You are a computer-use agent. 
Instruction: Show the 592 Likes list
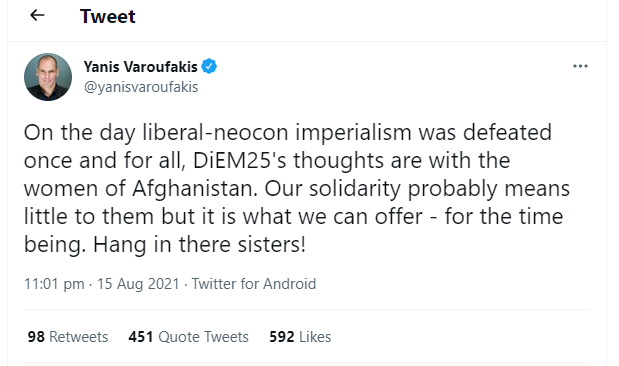click(x=300, y=337)
